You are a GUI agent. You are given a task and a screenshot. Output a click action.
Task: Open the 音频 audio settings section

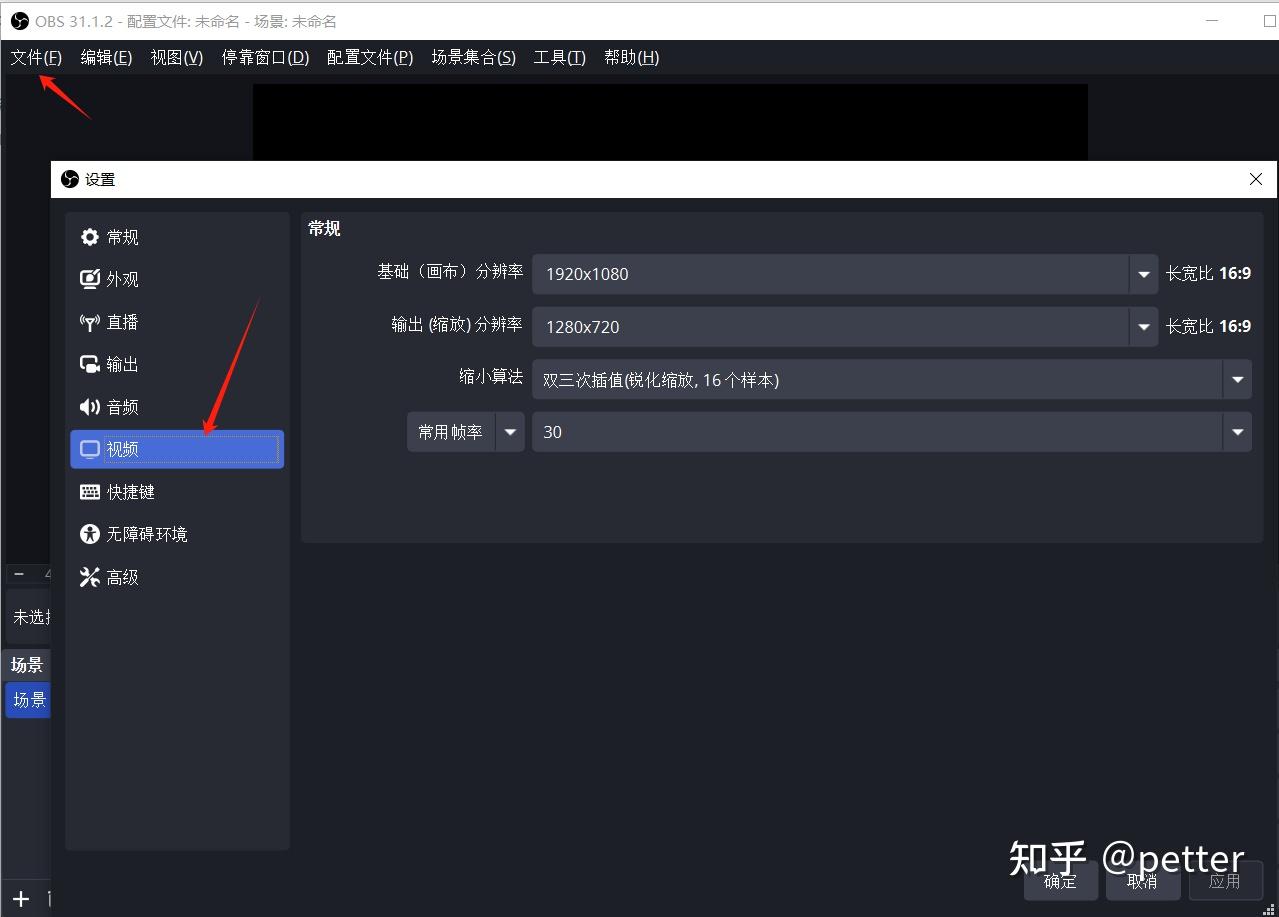click(122, 406)
